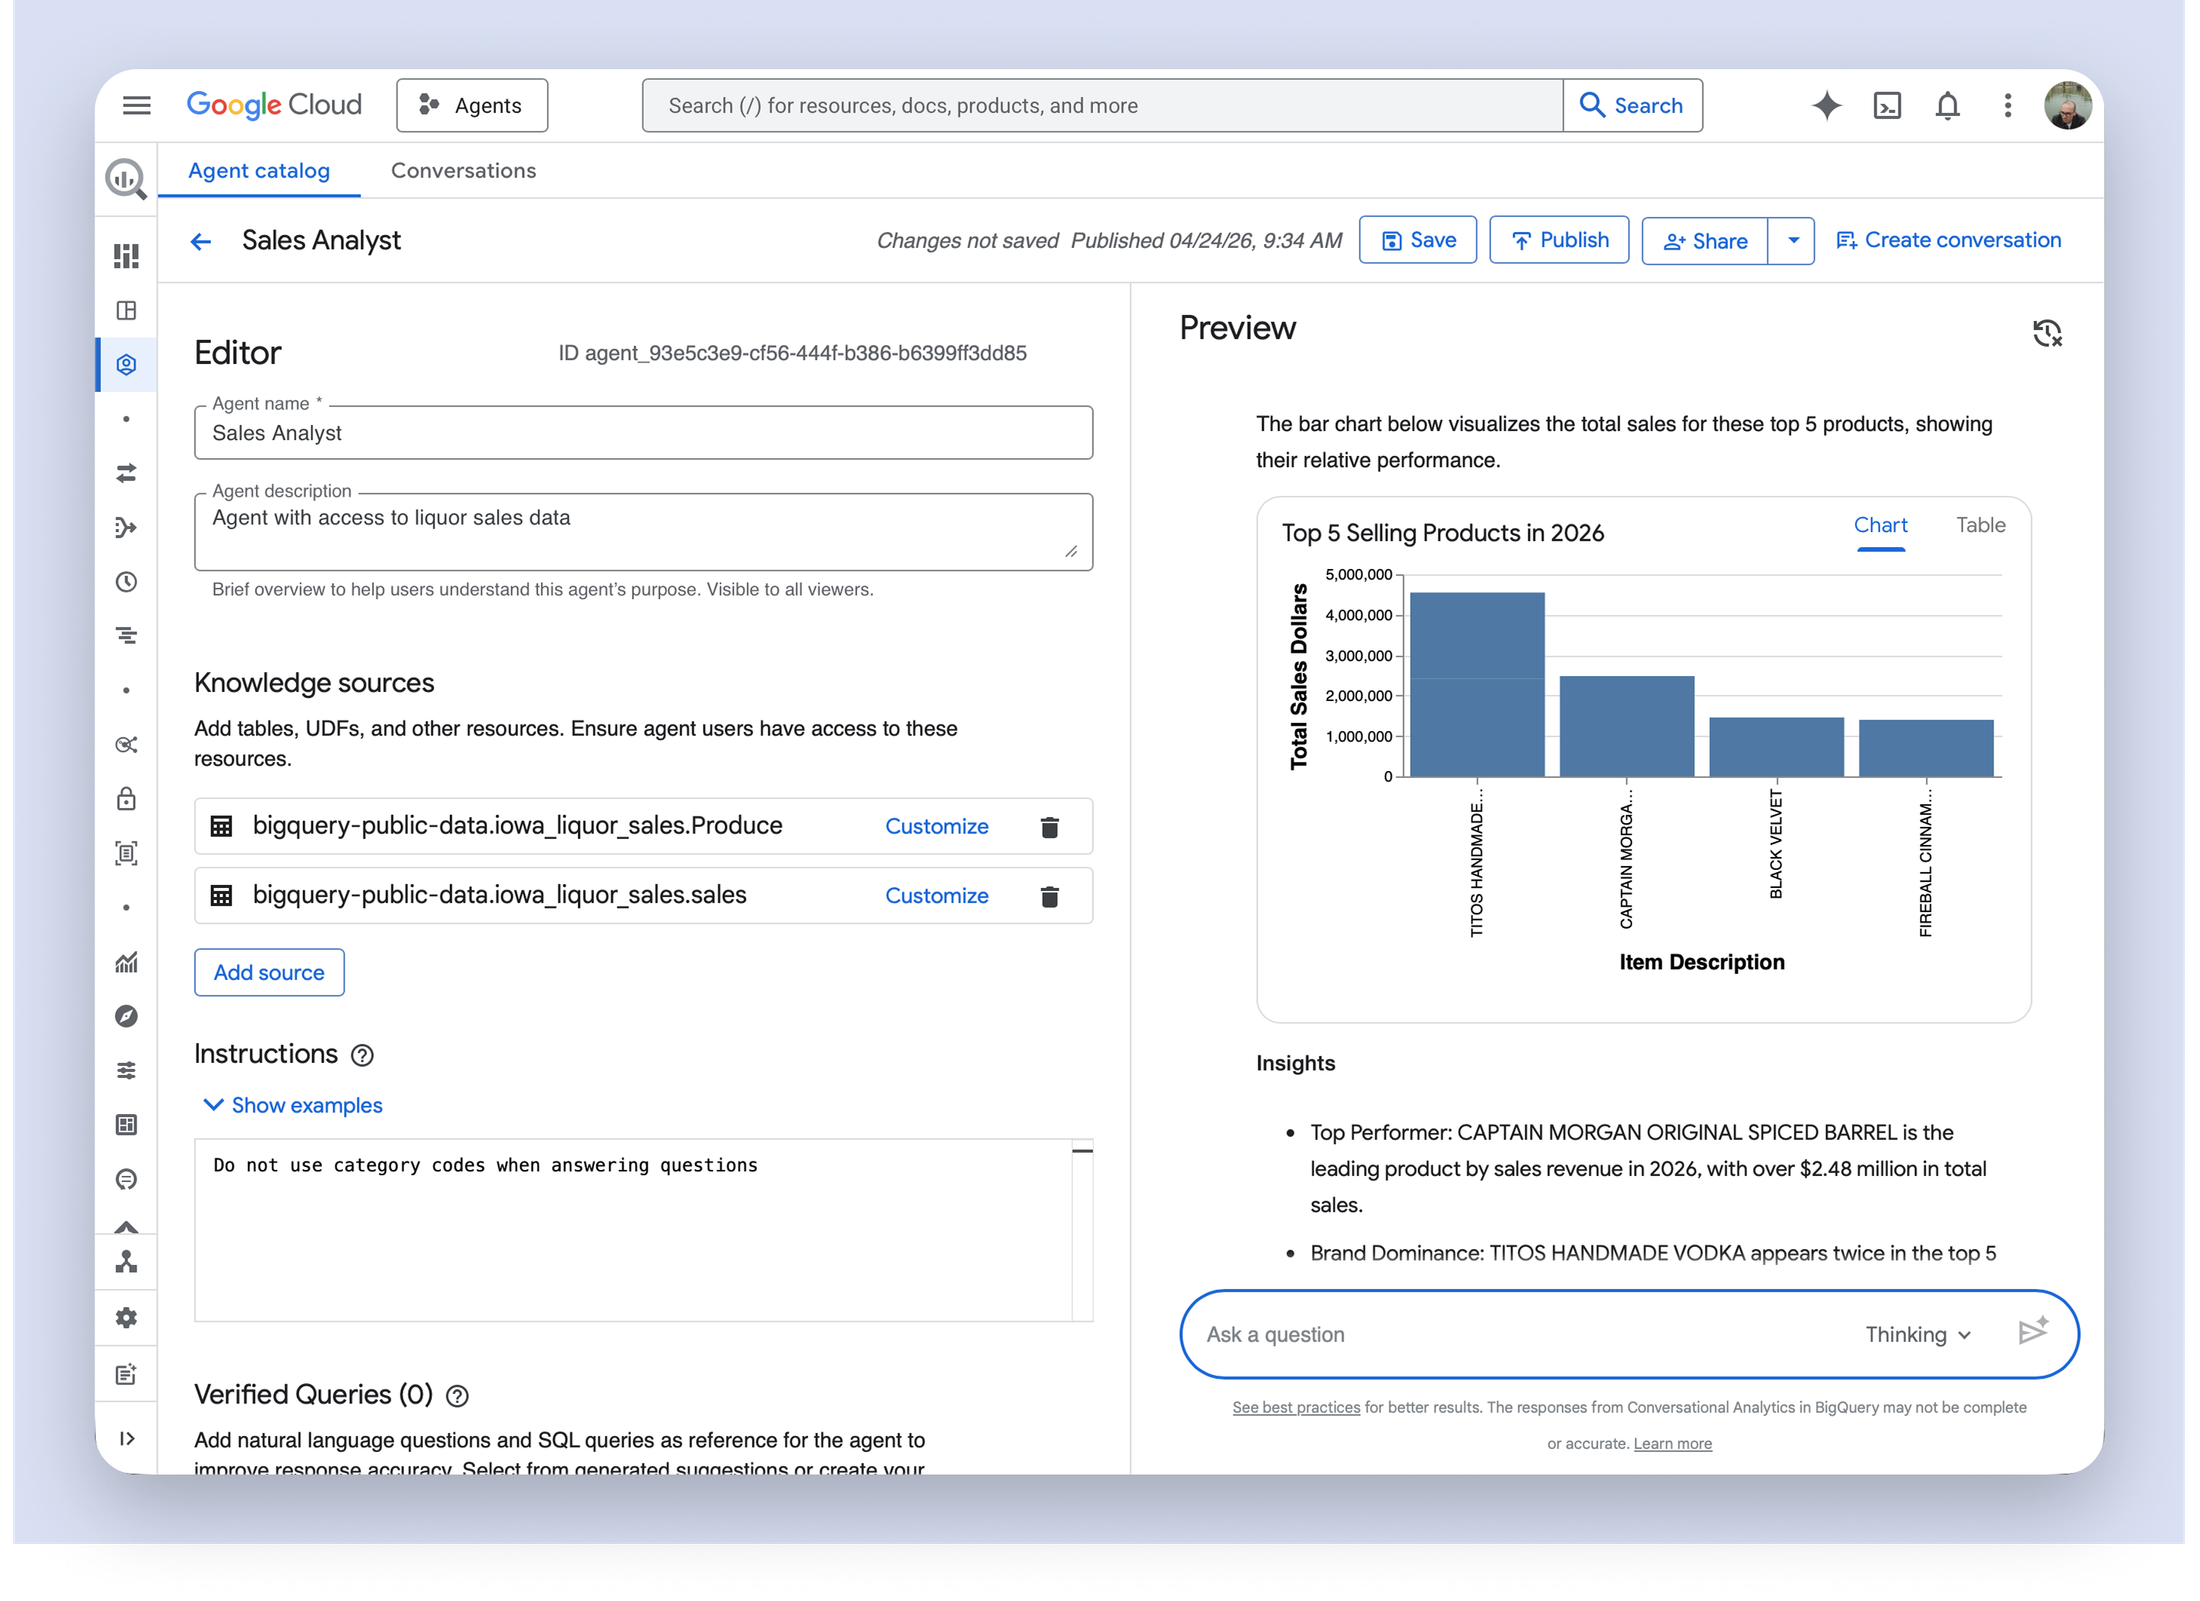Click the 'Changes not saved' status text
Screen dimensions: 2200x1601
pyautogui.click(x=967, y=241)
